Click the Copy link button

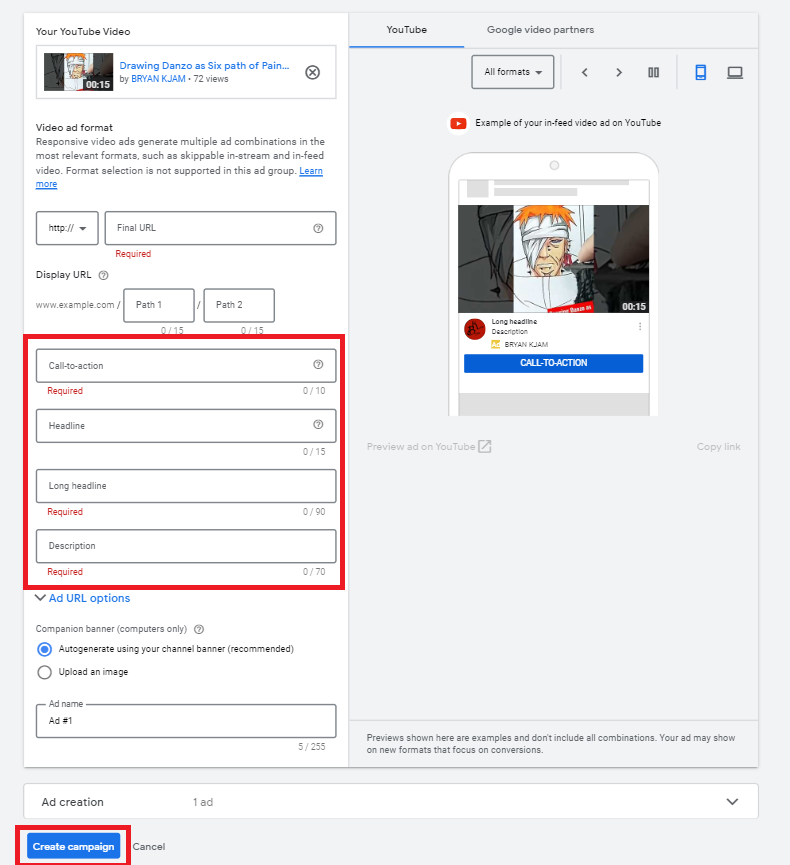[x=718, y=447]
